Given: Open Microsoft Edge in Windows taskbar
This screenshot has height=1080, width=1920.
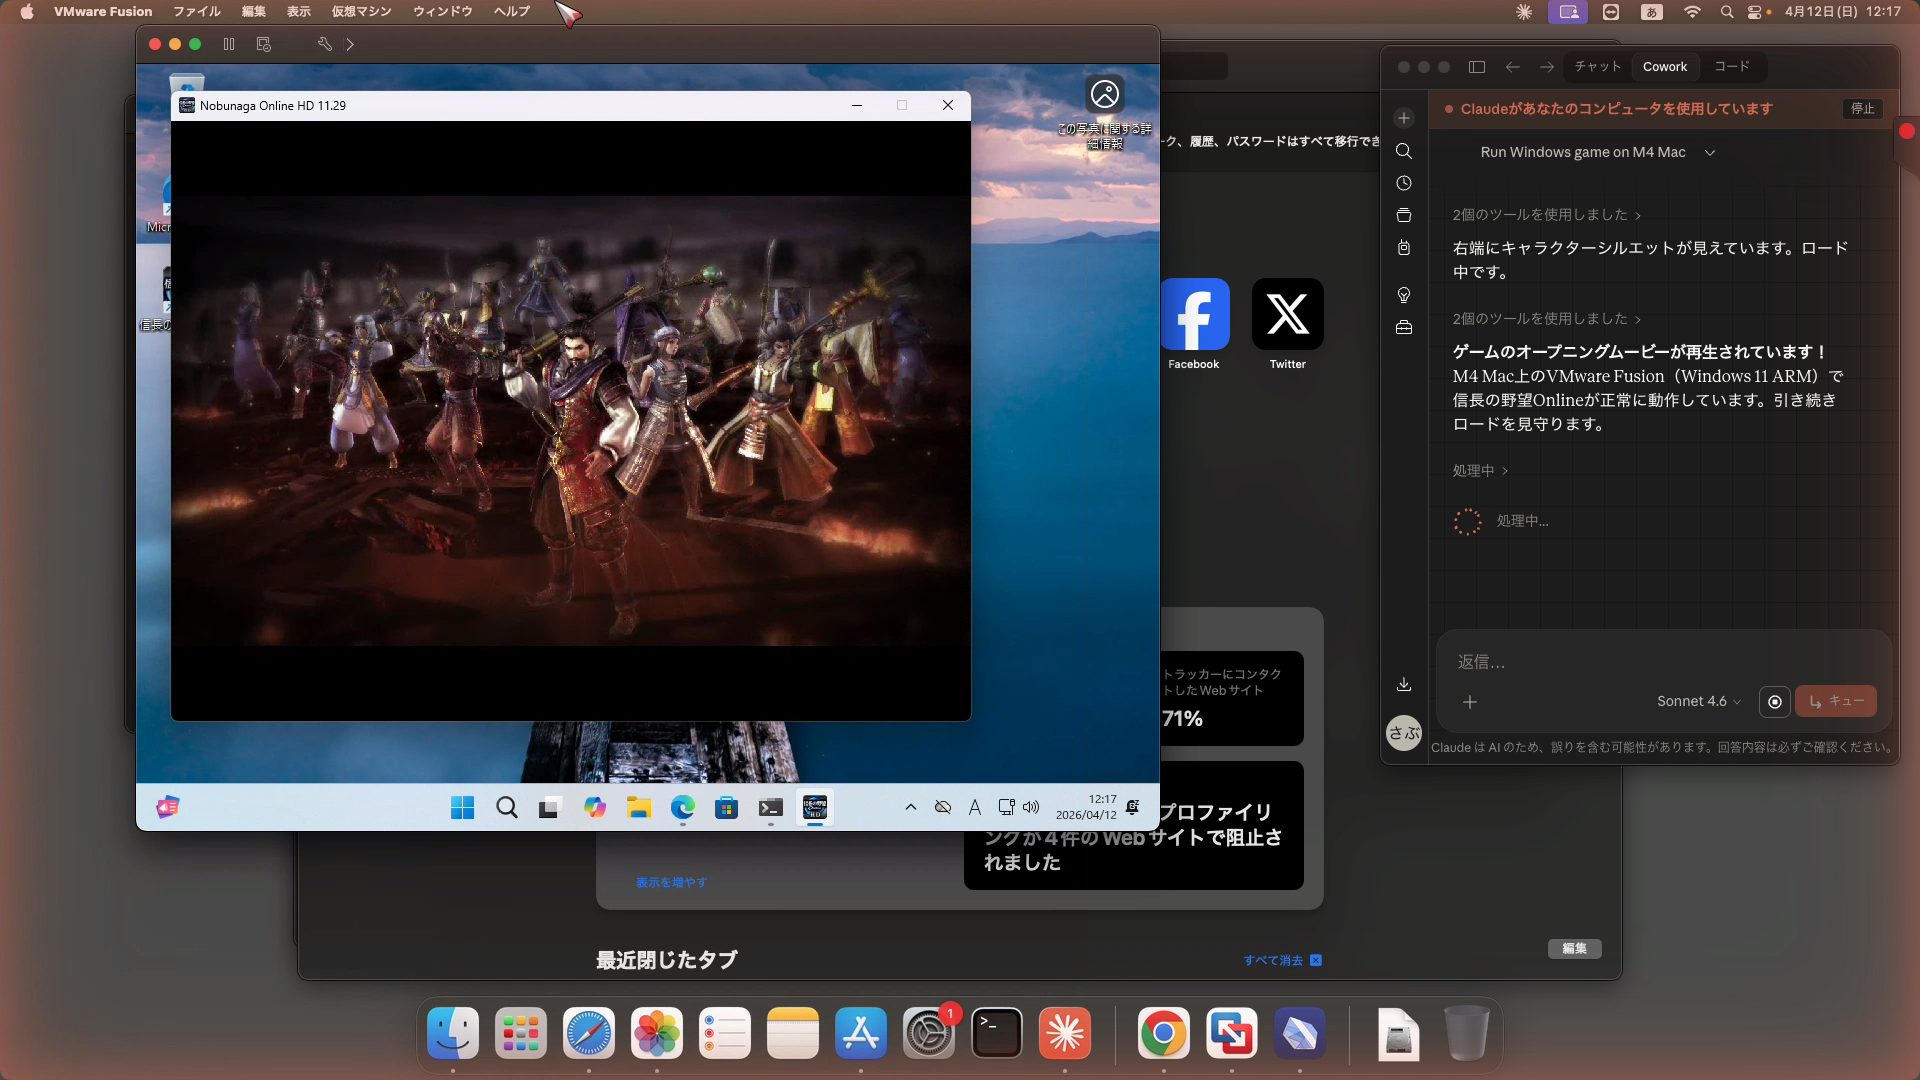Looking at the screenshot, I should [683, 808].
